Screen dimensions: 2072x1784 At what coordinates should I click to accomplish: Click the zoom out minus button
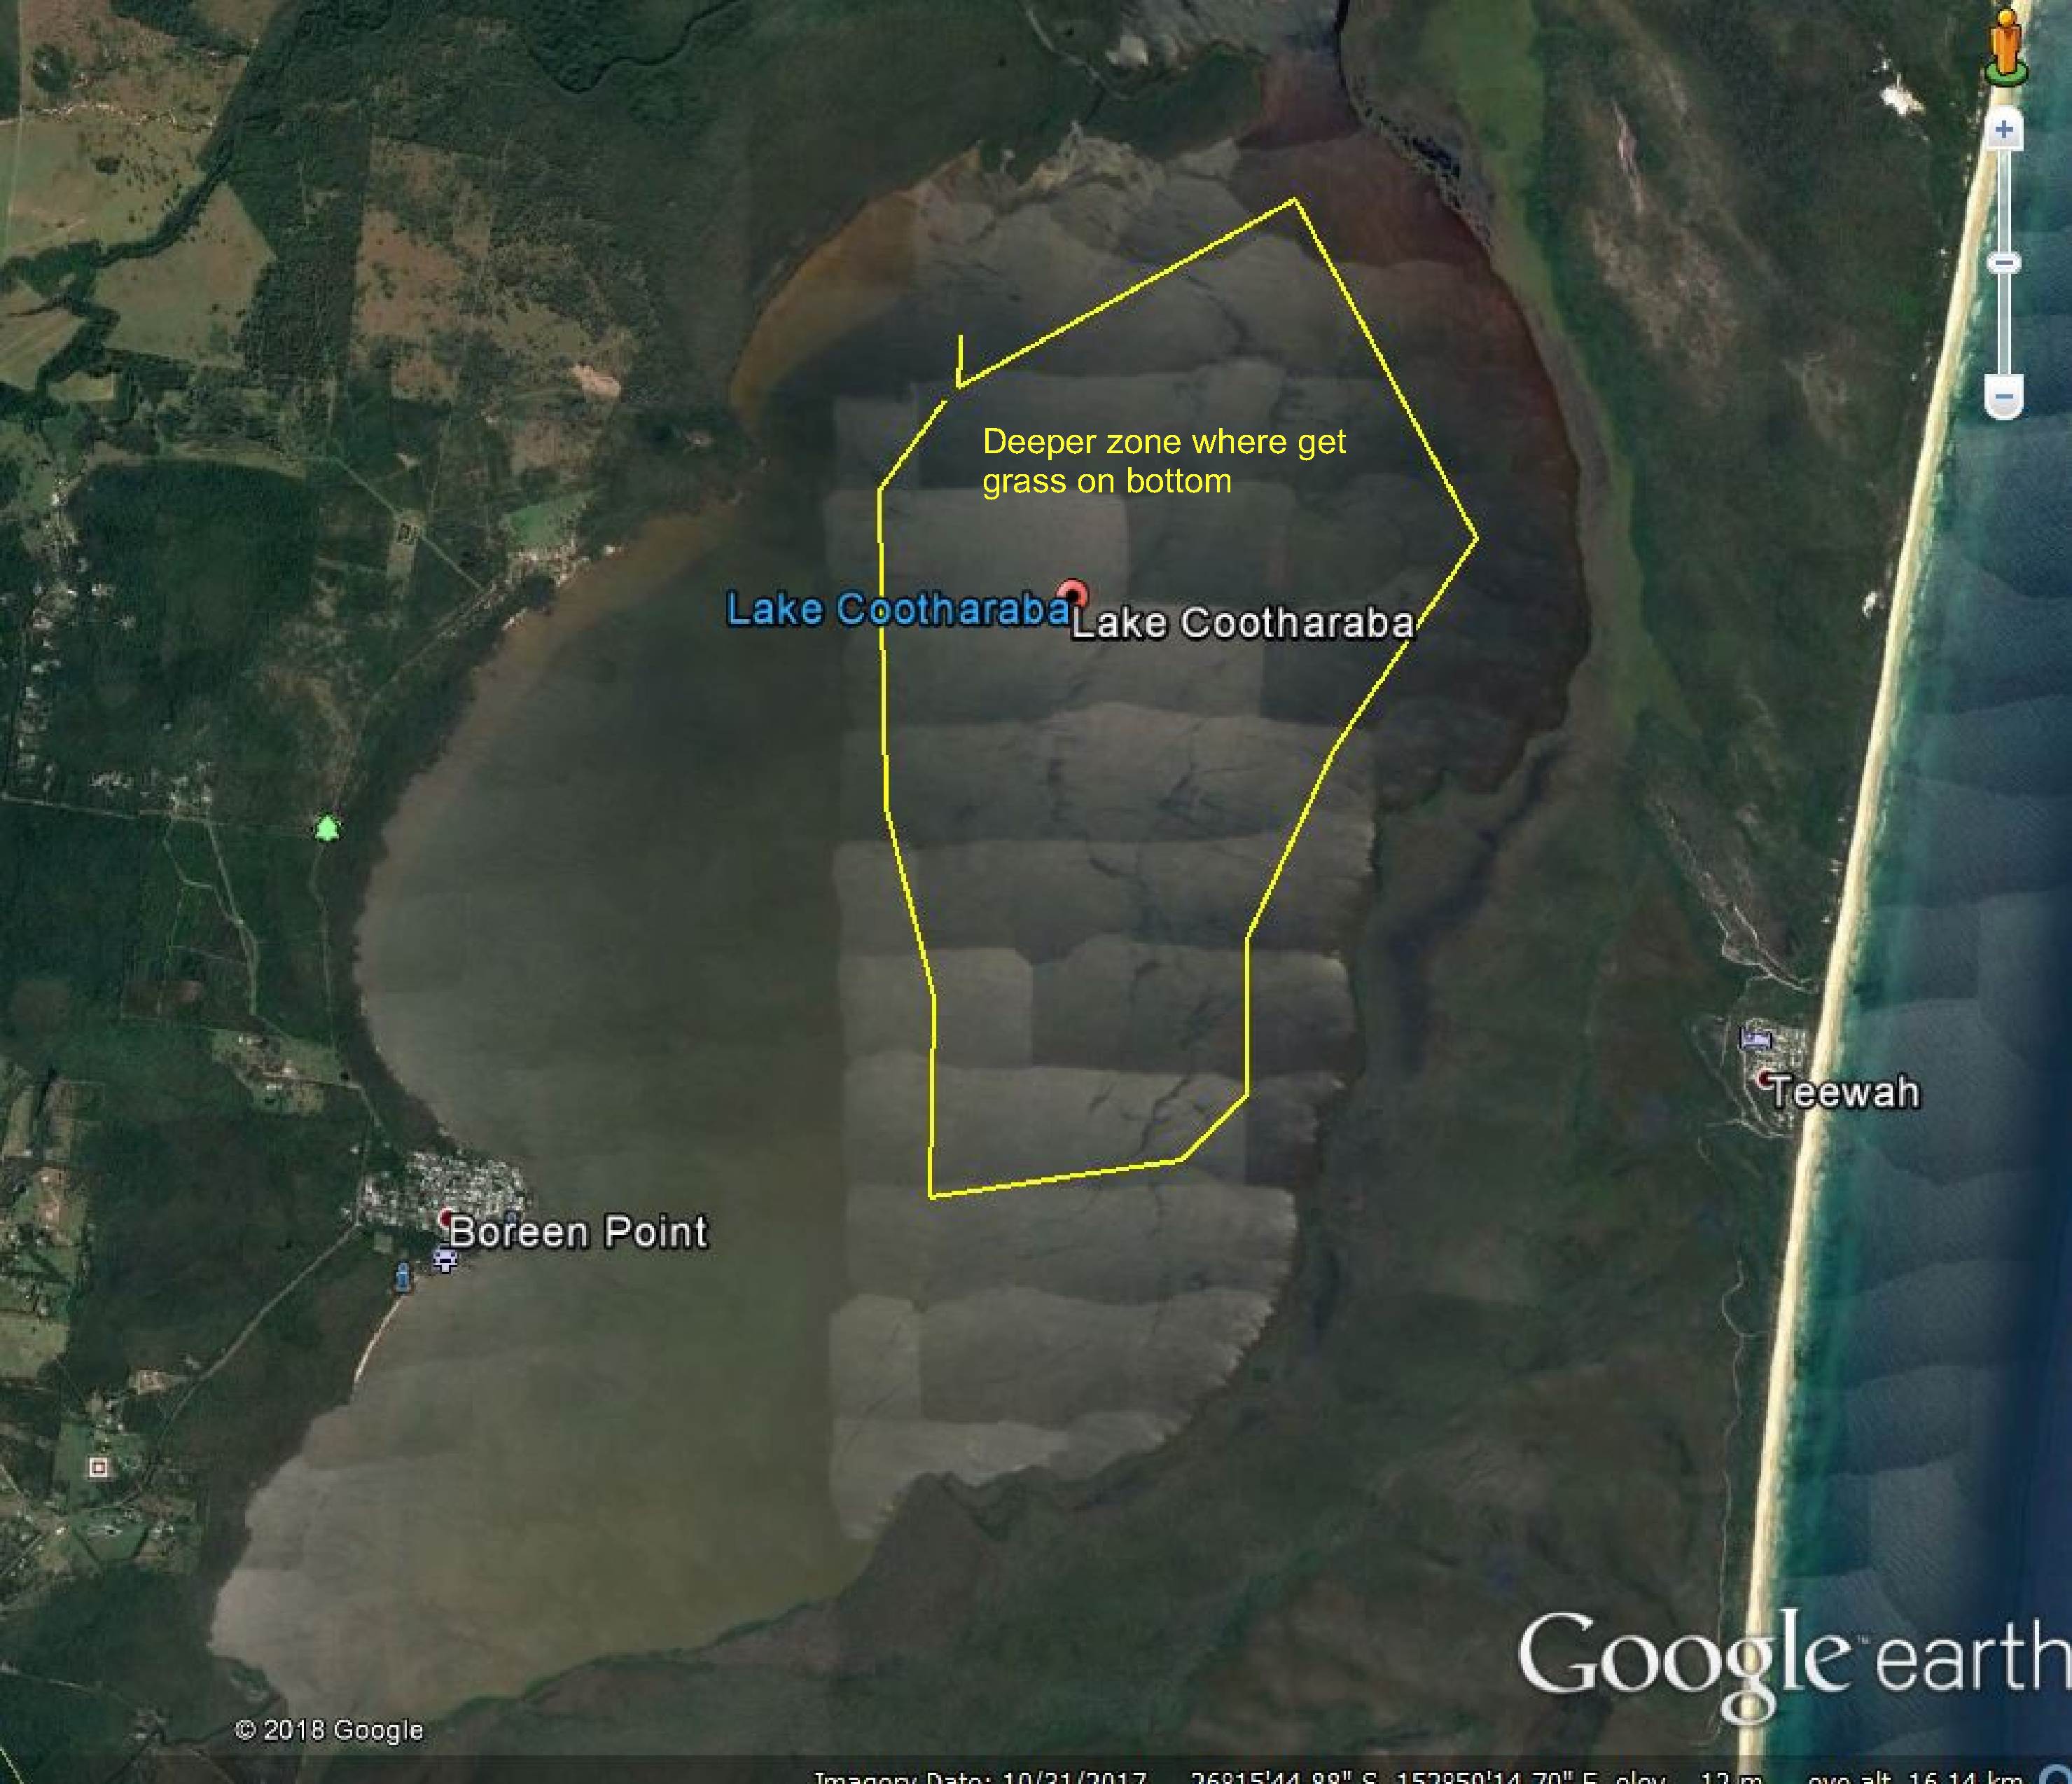tap(2003, 398)
